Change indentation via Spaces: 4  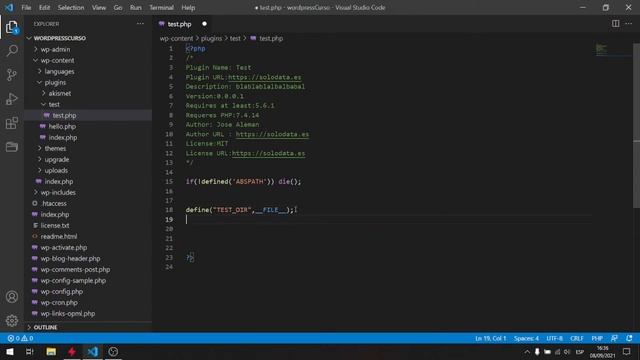(x=526, y=338)
